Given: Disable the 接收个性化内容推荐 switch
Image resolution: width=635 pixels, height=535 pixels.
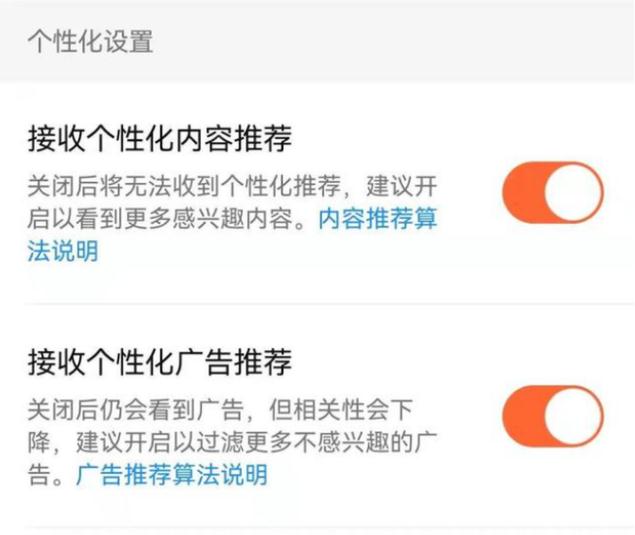Looking at the screenshot, I should point(553,192).
